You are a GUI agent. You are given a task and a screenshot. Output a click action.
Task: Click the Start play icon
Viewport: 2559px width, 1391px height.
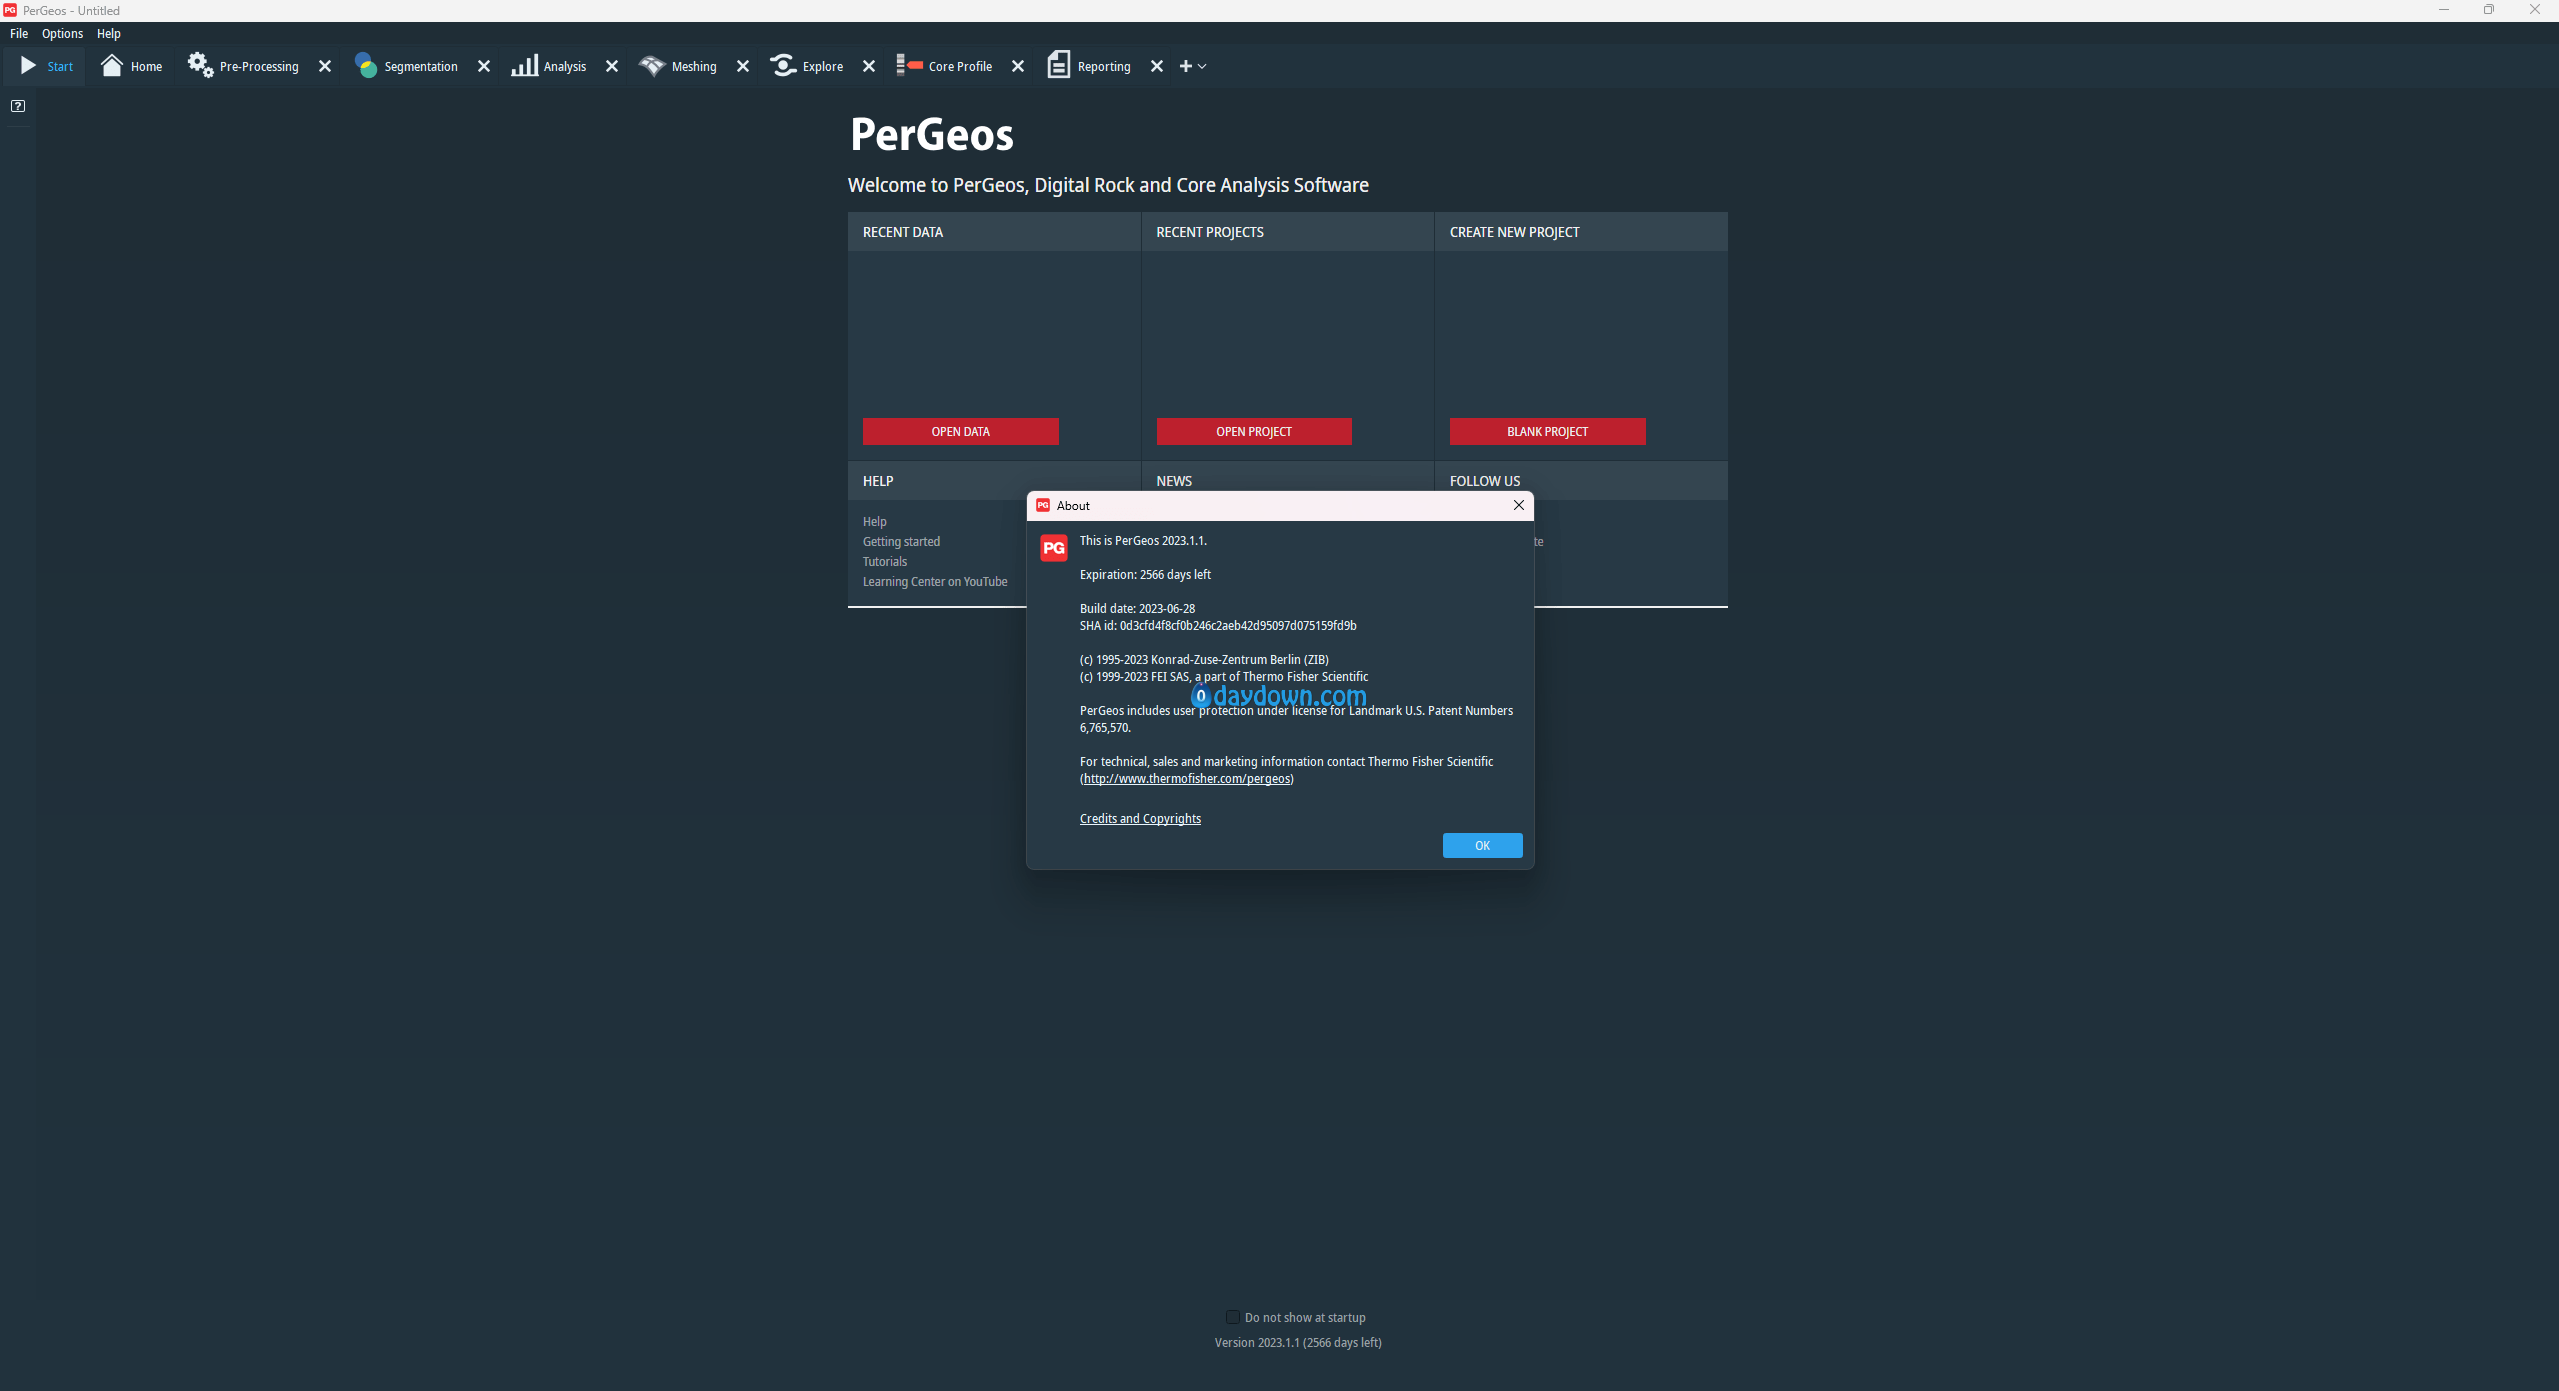click(x=28, y=66)
